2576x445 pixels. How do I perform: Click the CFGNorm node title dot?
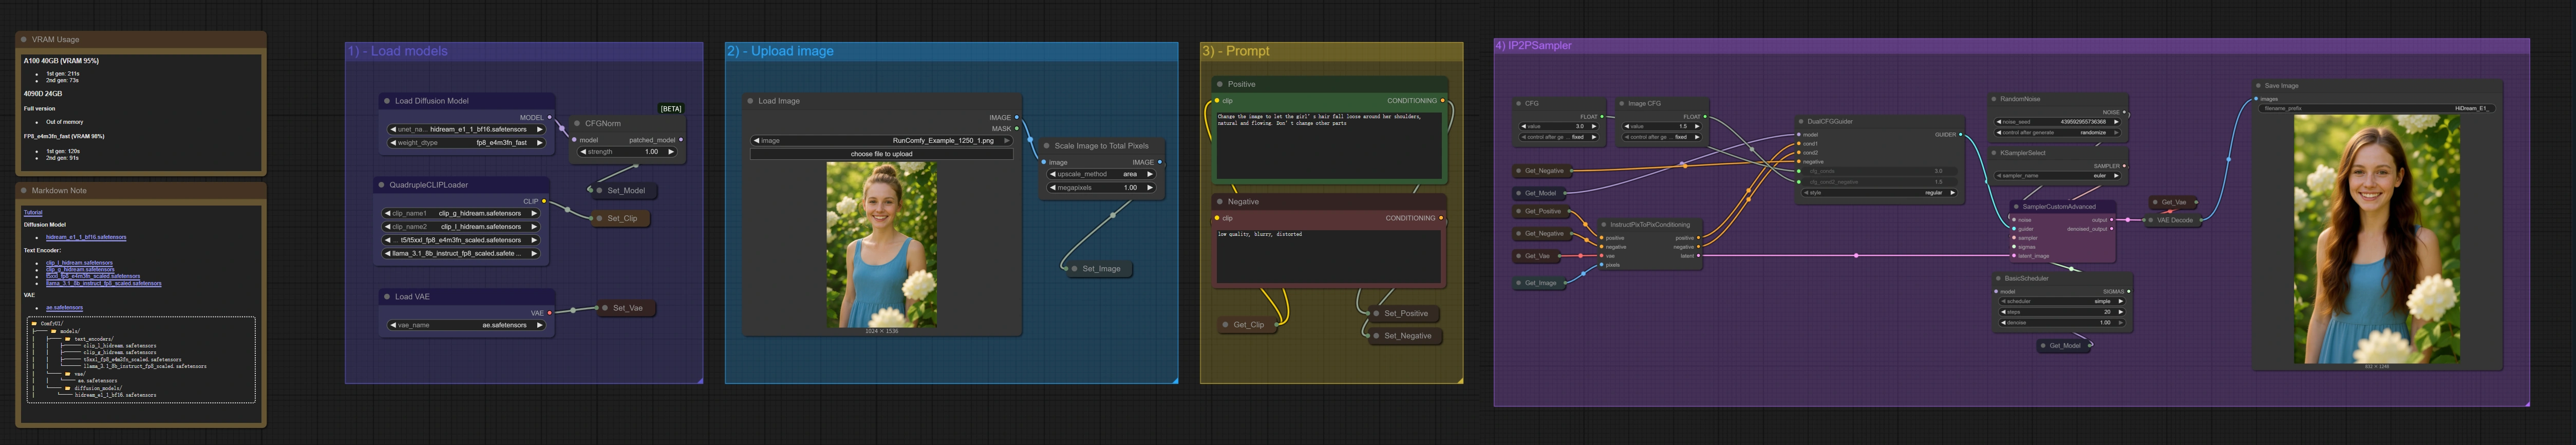(x=577, y=124)
